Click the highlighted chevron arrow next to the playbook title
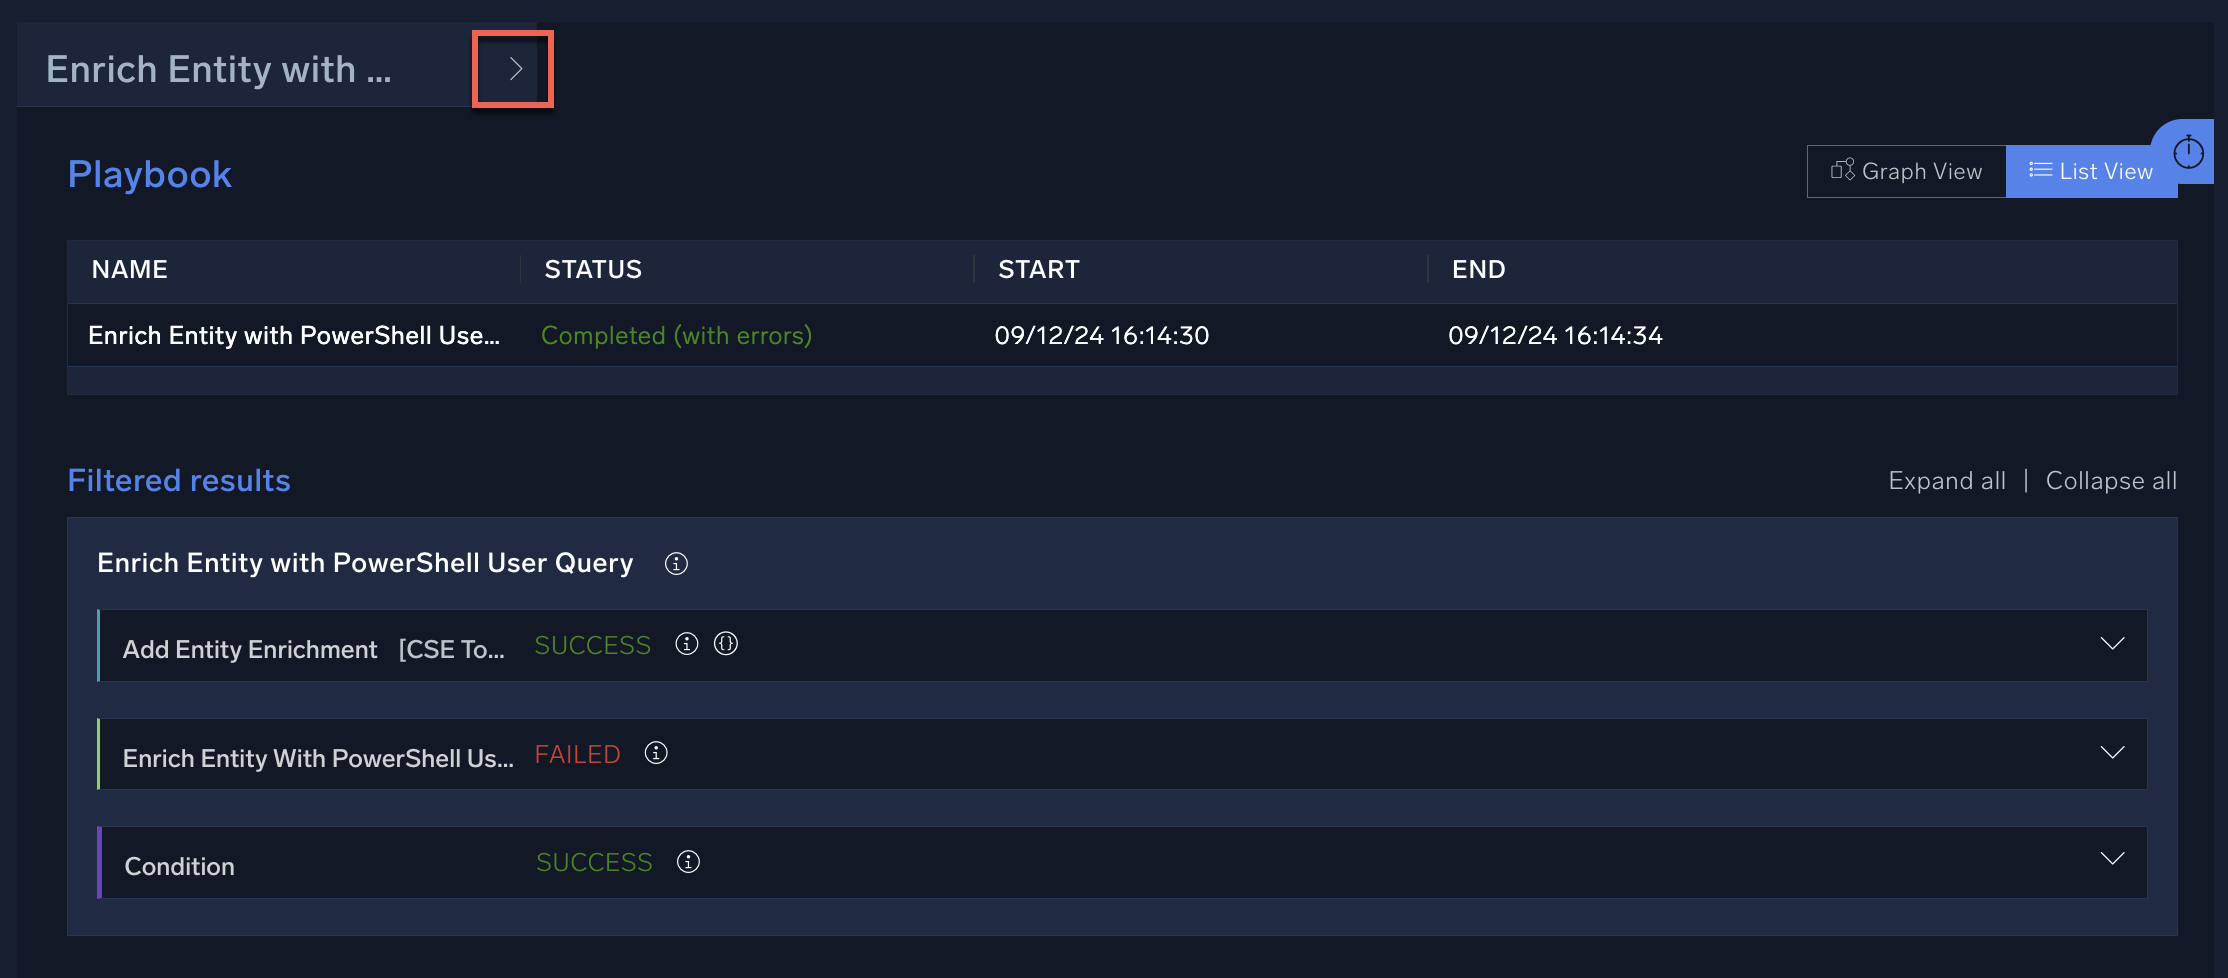Viewport: 2228px width, 978px height. coord(513,68)
